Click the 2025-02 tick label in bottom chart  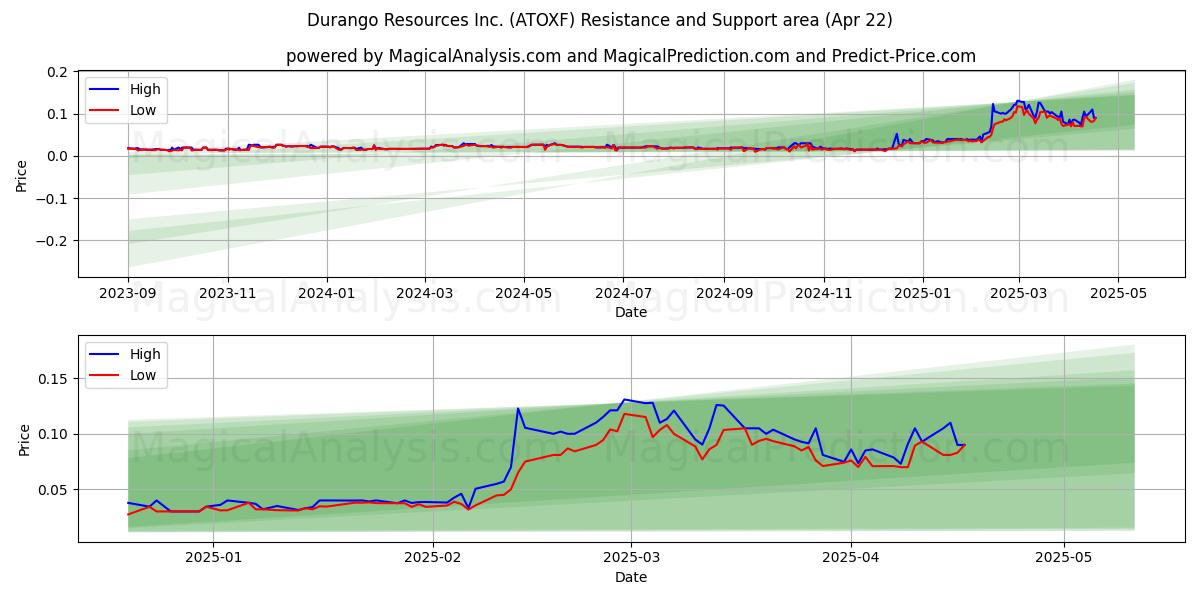[x=434, y=558]
